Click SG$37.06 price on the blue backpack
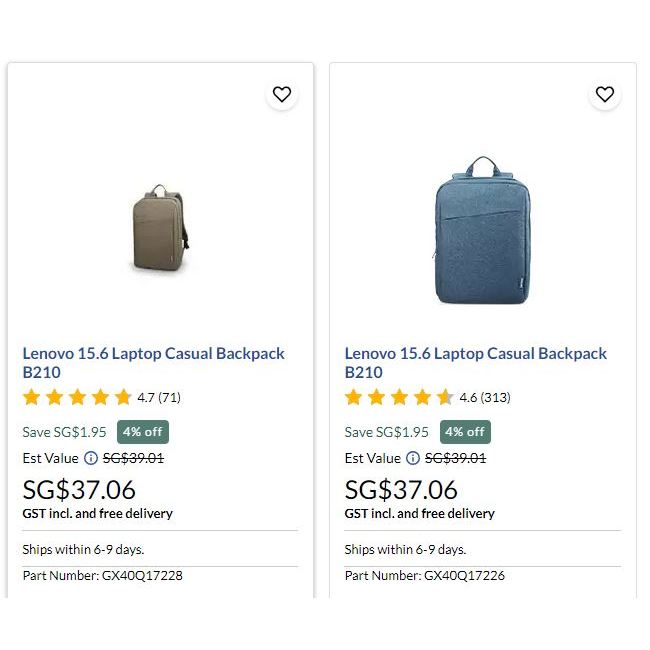The width and height of the screenshot is (650, 650). (401, 489)
